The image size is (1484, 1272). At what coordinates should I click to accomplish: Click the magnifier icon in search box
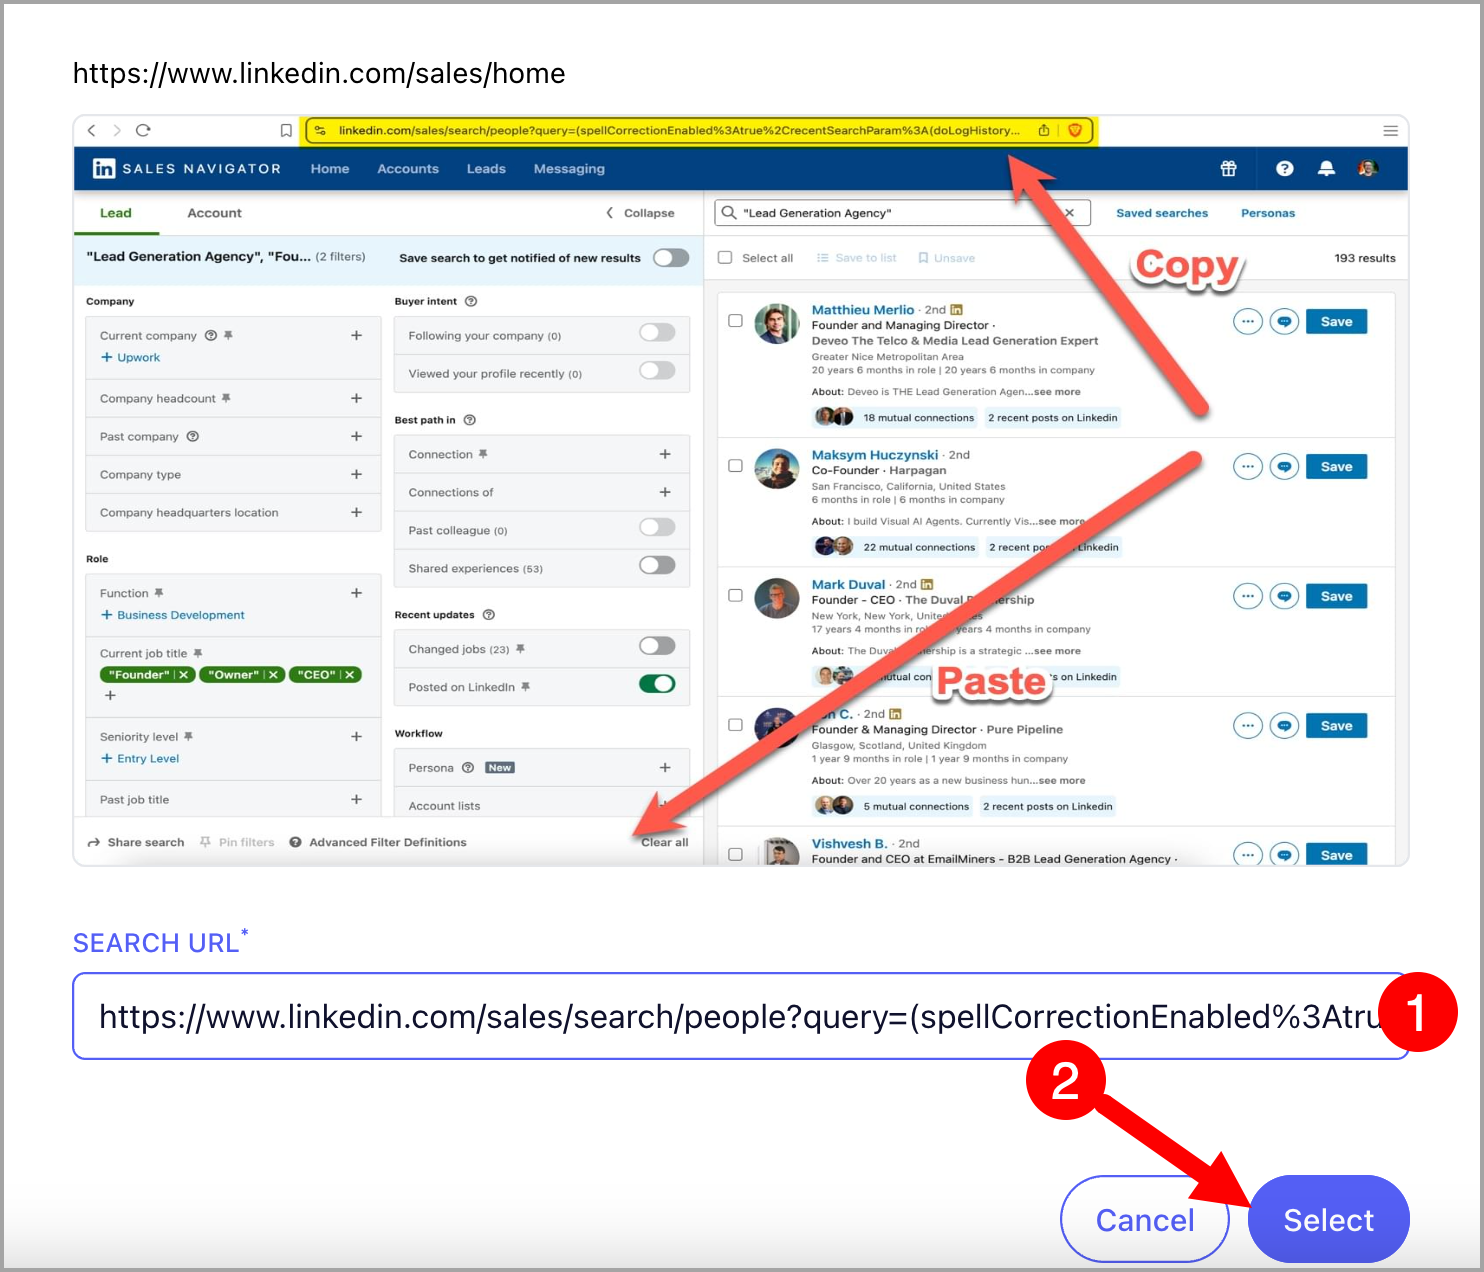tap(729, 212)
